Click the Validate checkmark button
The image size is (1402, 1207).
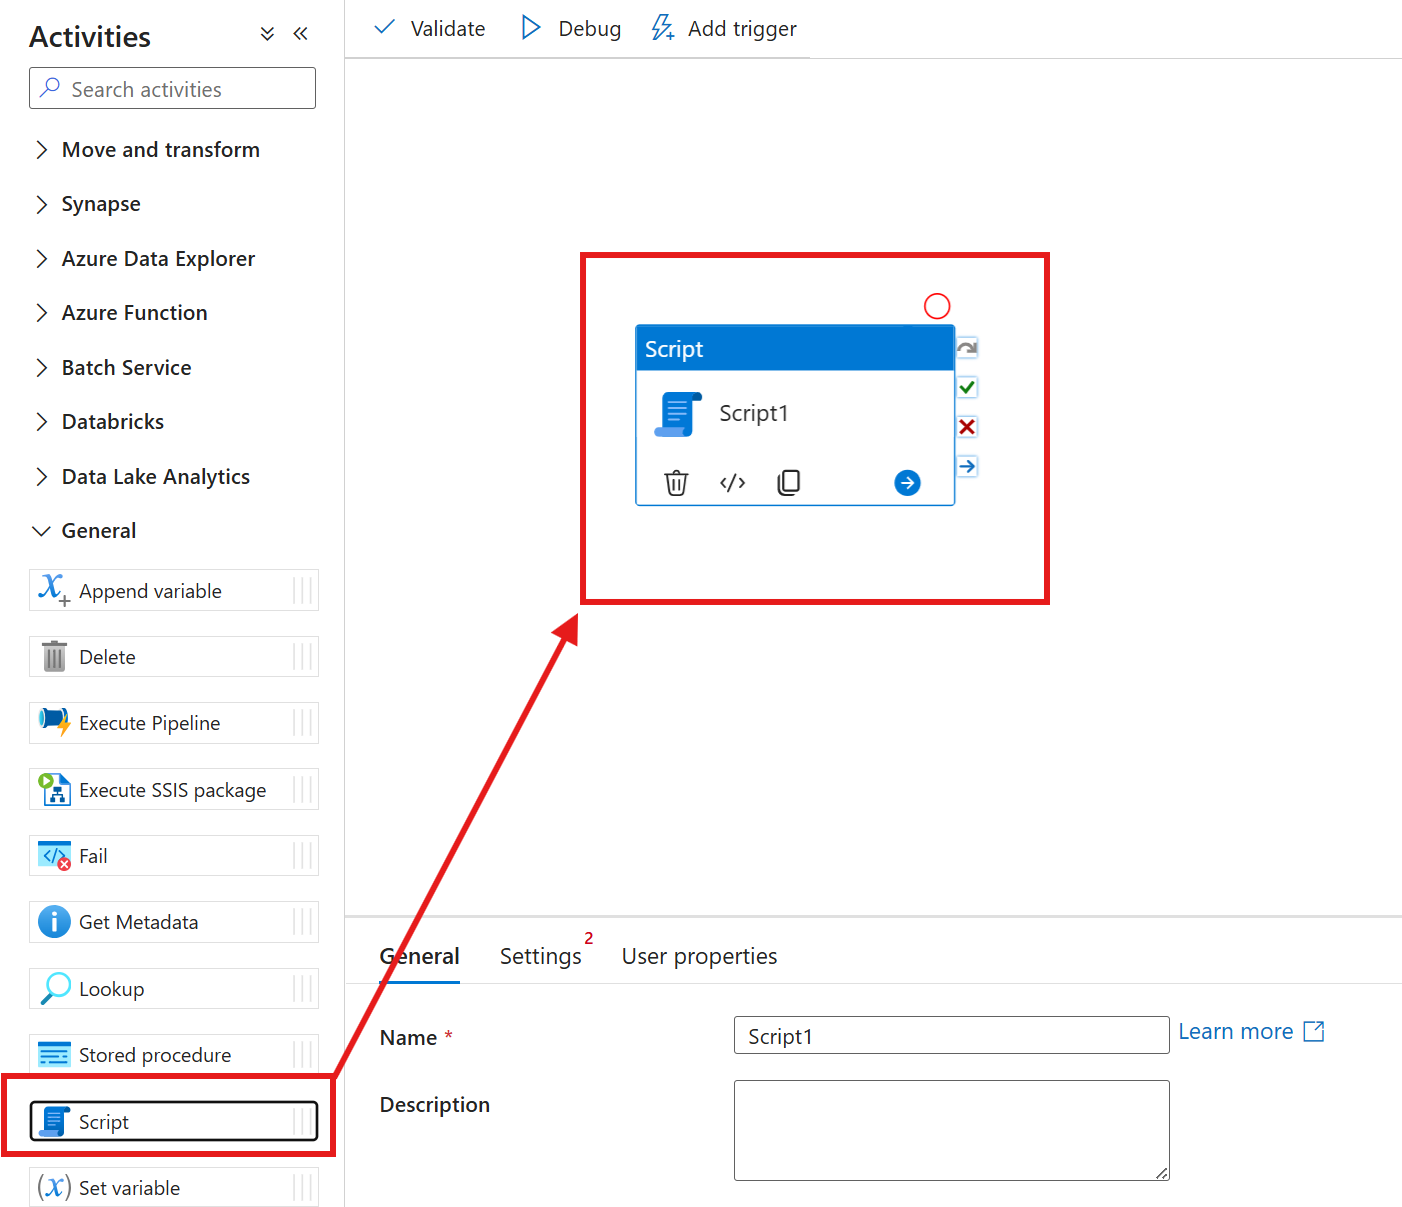point(429,29)
